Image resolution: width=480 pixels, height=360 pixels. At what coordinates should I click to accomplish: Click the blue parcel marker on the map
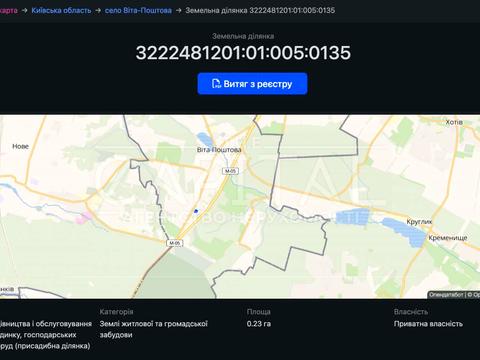196,211
